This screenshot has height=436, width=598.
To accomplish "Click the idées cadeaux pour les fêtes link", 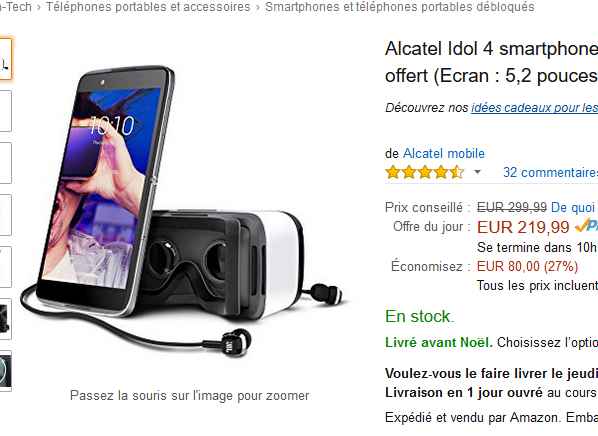I will 535,108.
